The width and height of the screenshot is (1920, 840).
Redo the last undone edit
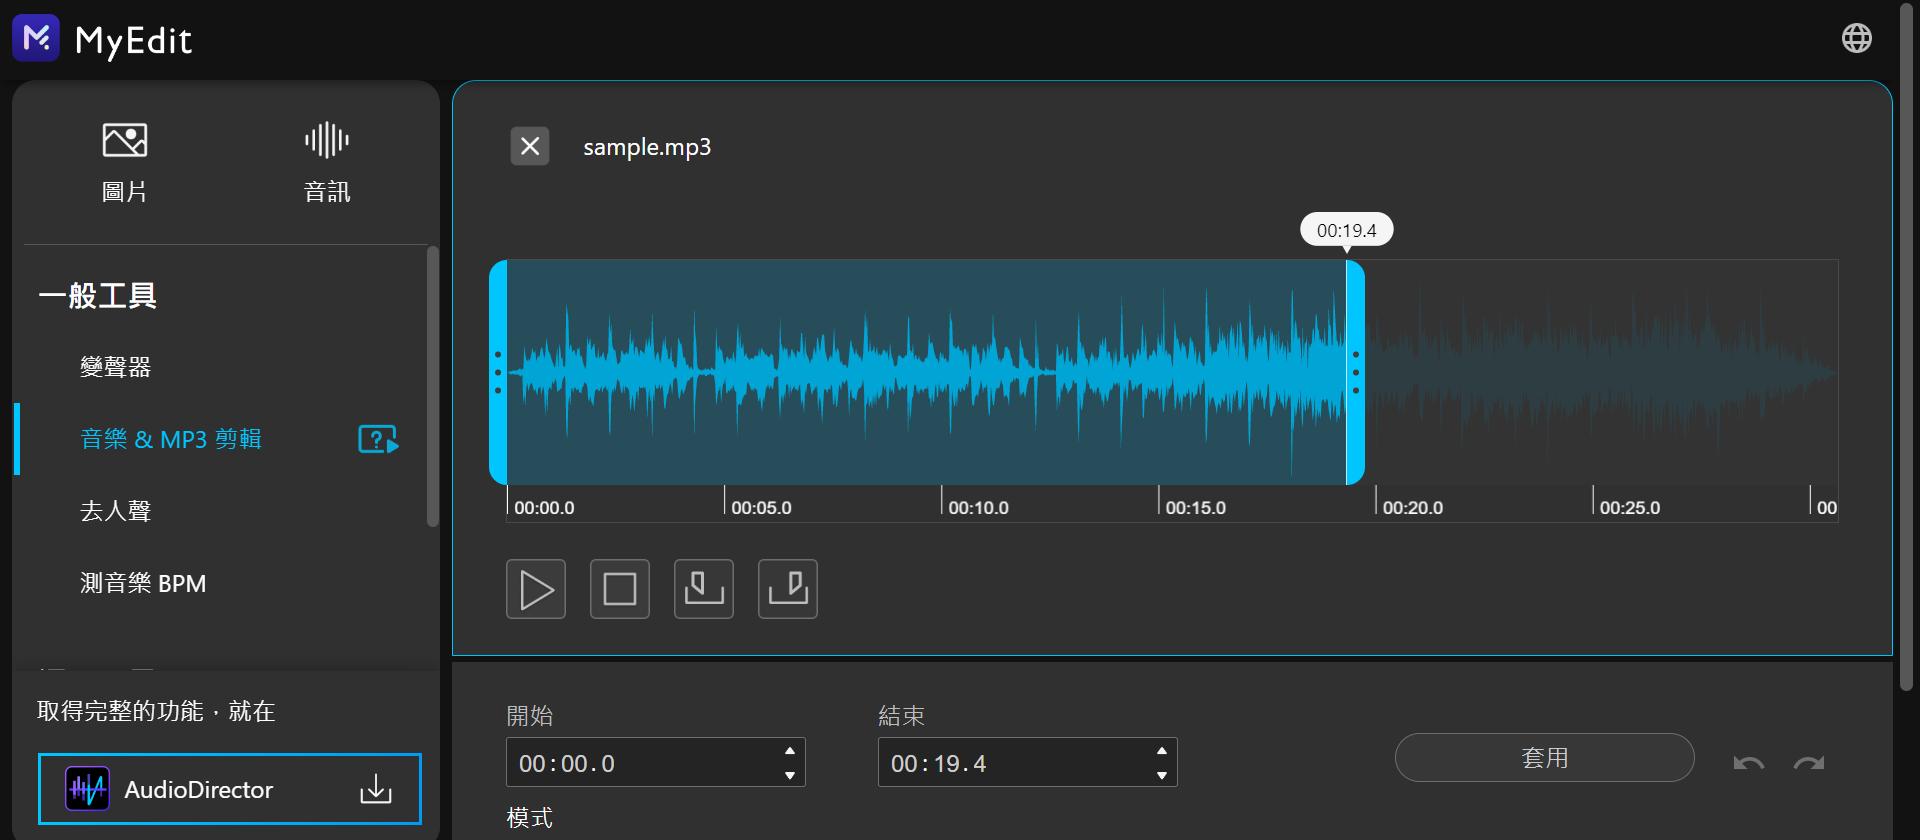[1809, 763]
